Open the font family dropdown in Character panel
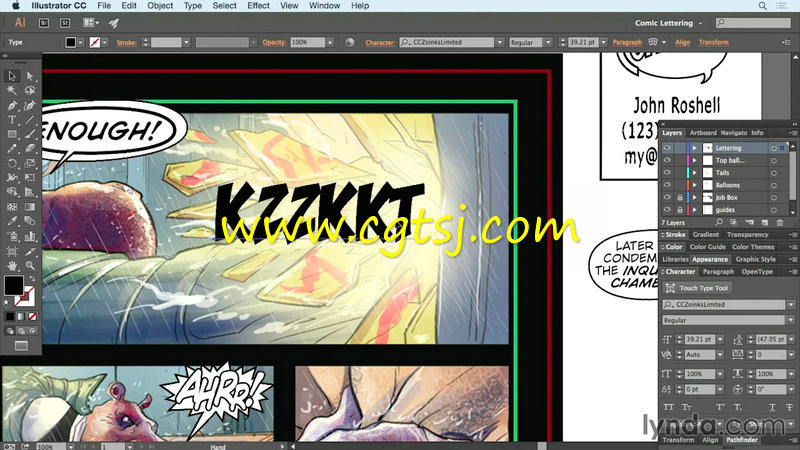This screenshot has height=450, width=800. 791,305
